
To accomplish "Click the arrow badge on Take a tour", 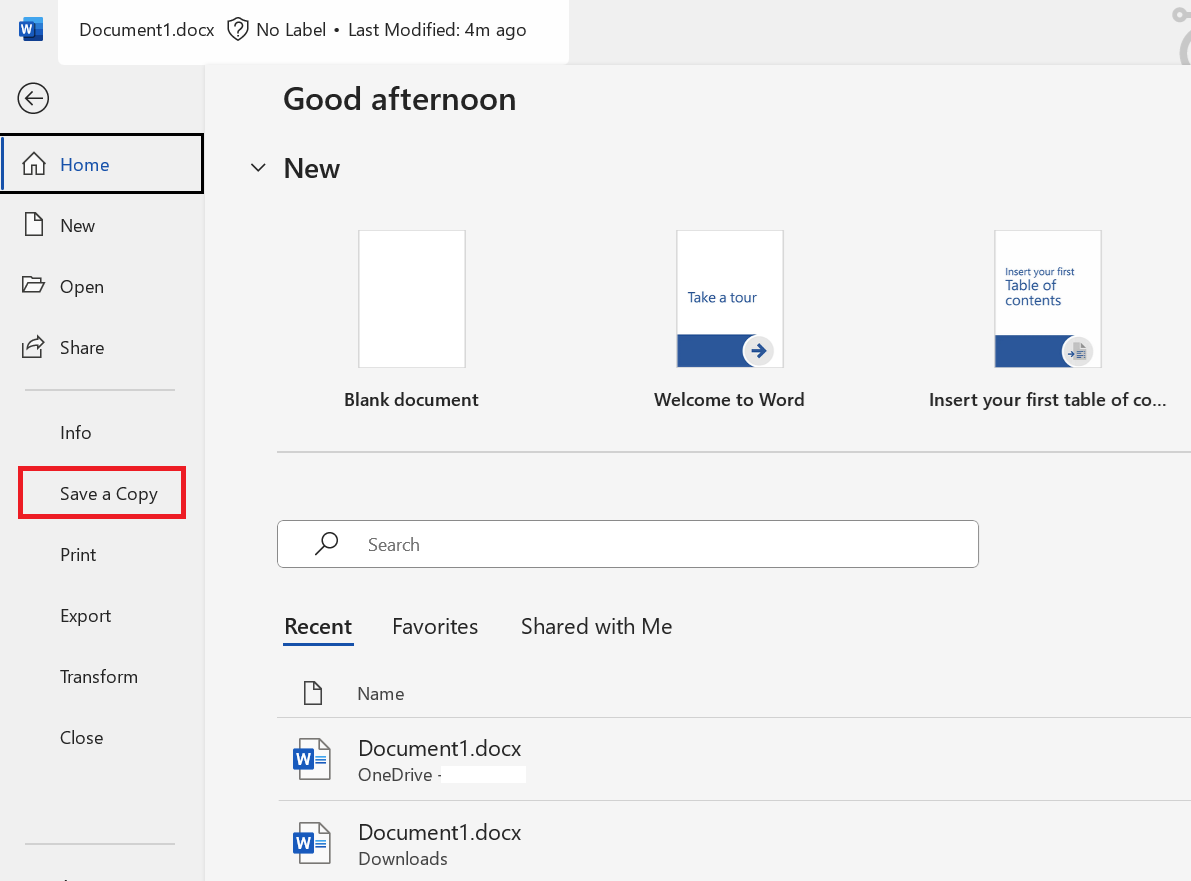I will pyautogui.click(x=757, y=351).
